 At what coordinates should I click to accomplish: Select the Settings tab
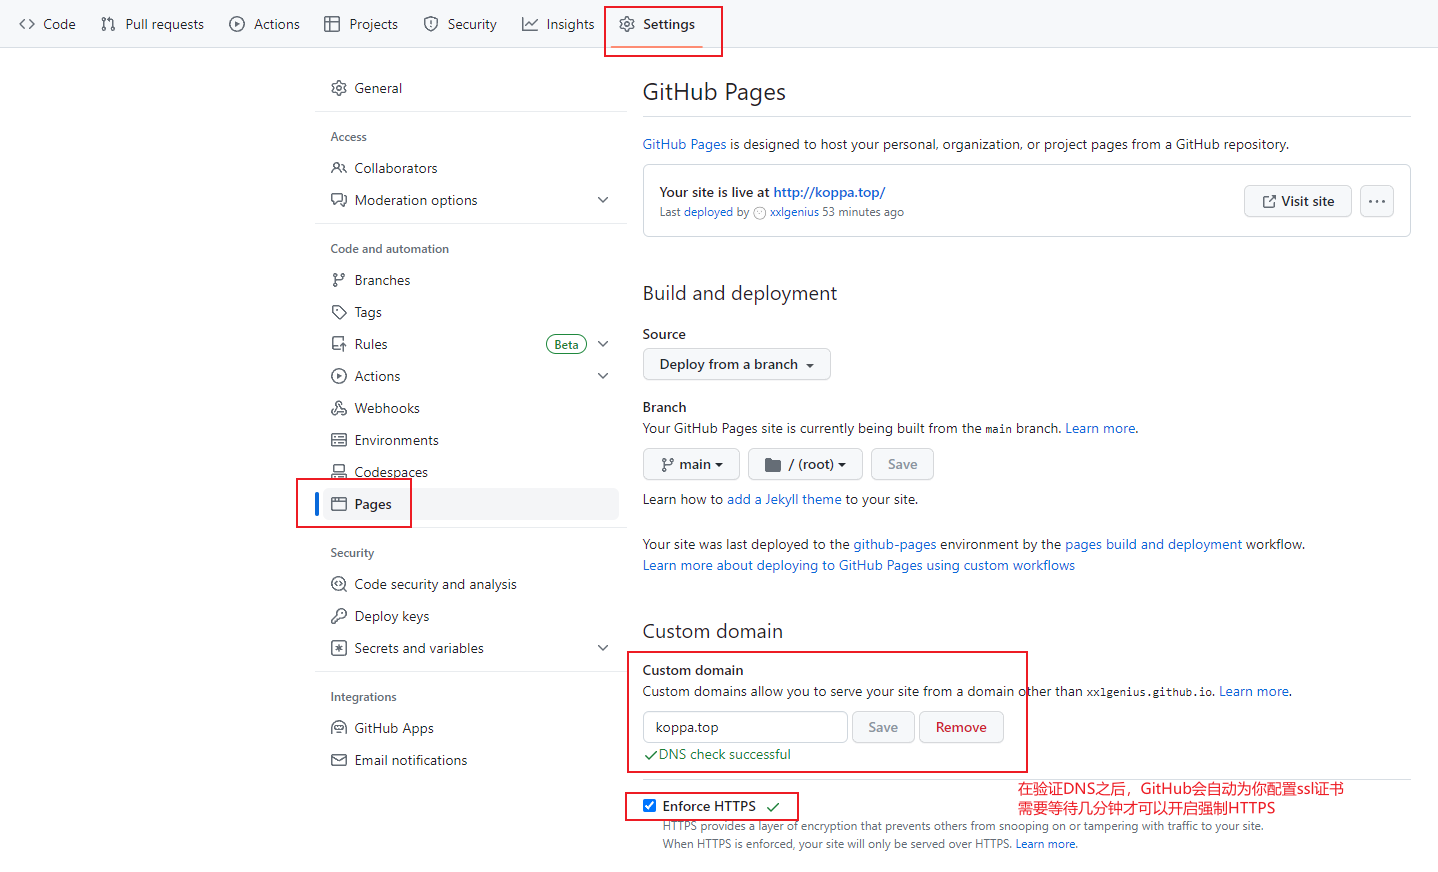(x=657, y=24)
